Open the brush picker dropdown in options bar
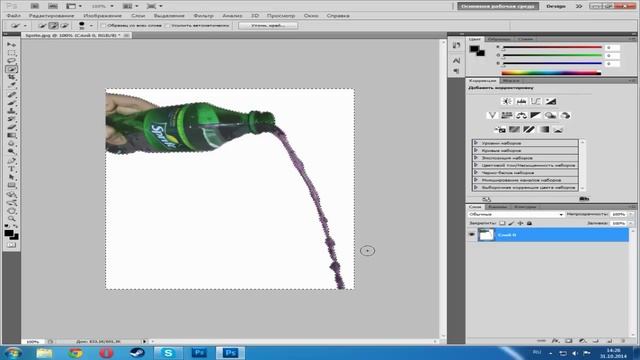 (91, 25)
